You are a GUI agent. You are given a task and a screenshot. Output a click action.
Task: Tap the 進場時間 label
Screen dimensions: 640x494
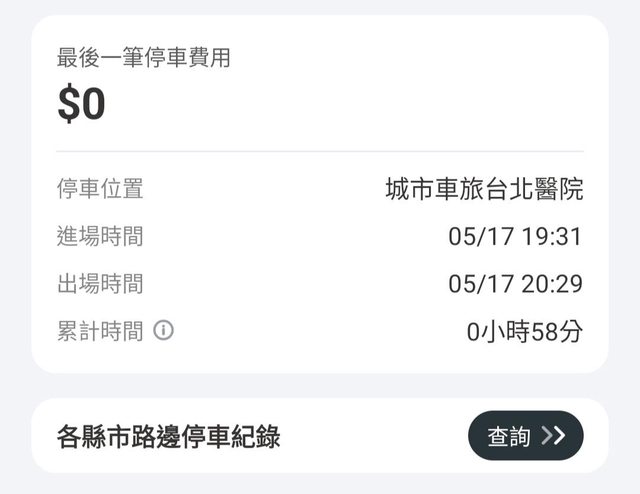click(100, 236)
